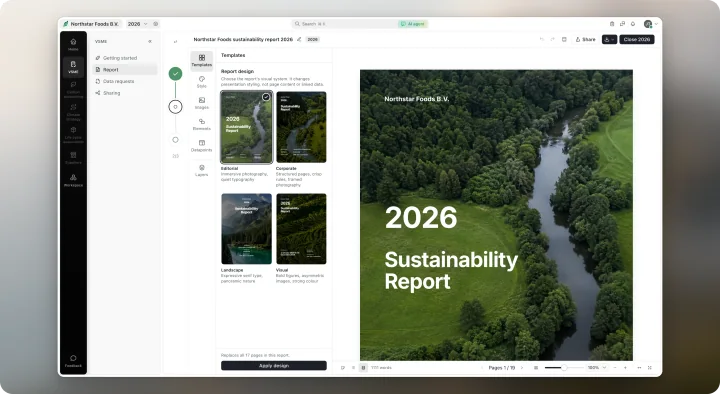Open the Templates tab

(202, 61)
